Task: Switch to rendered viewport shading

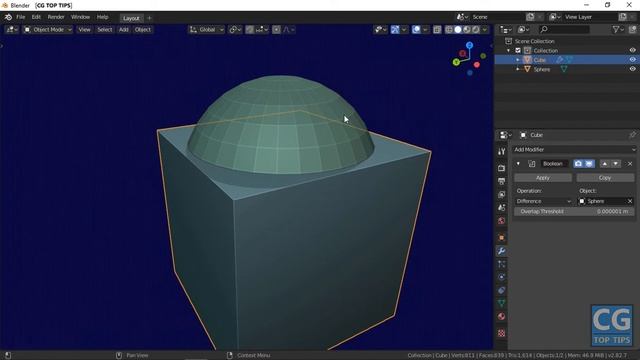Action: coord(476,30)
